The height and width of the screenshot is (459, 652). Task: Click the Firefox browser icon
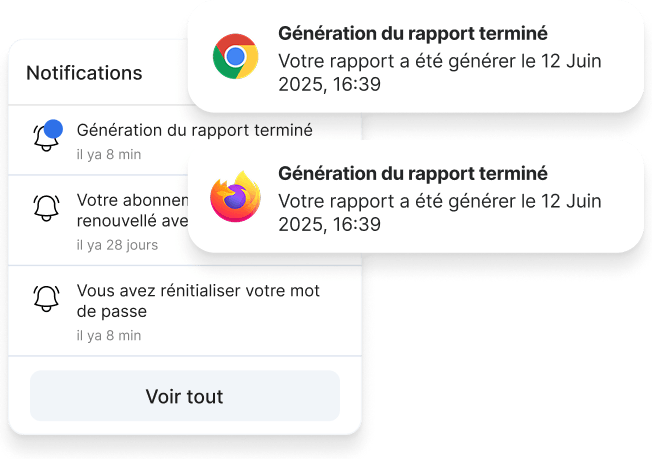[236, 197]
